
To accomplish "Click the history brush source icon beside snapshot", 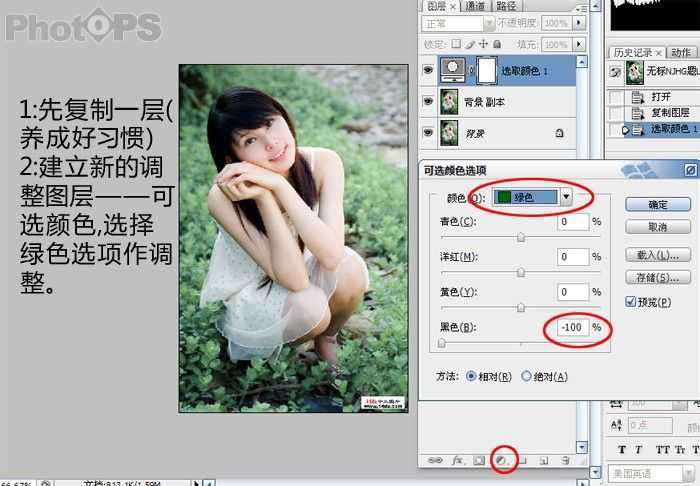I will (x=615, y=71).
